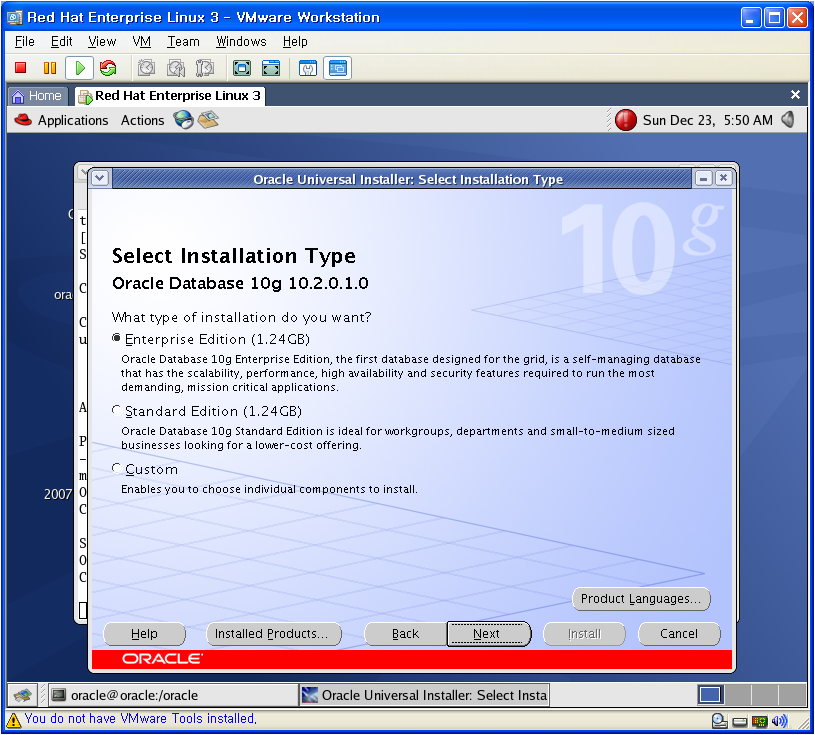Click the first workspace in the workspace switcher

click(x=710, y=695)
